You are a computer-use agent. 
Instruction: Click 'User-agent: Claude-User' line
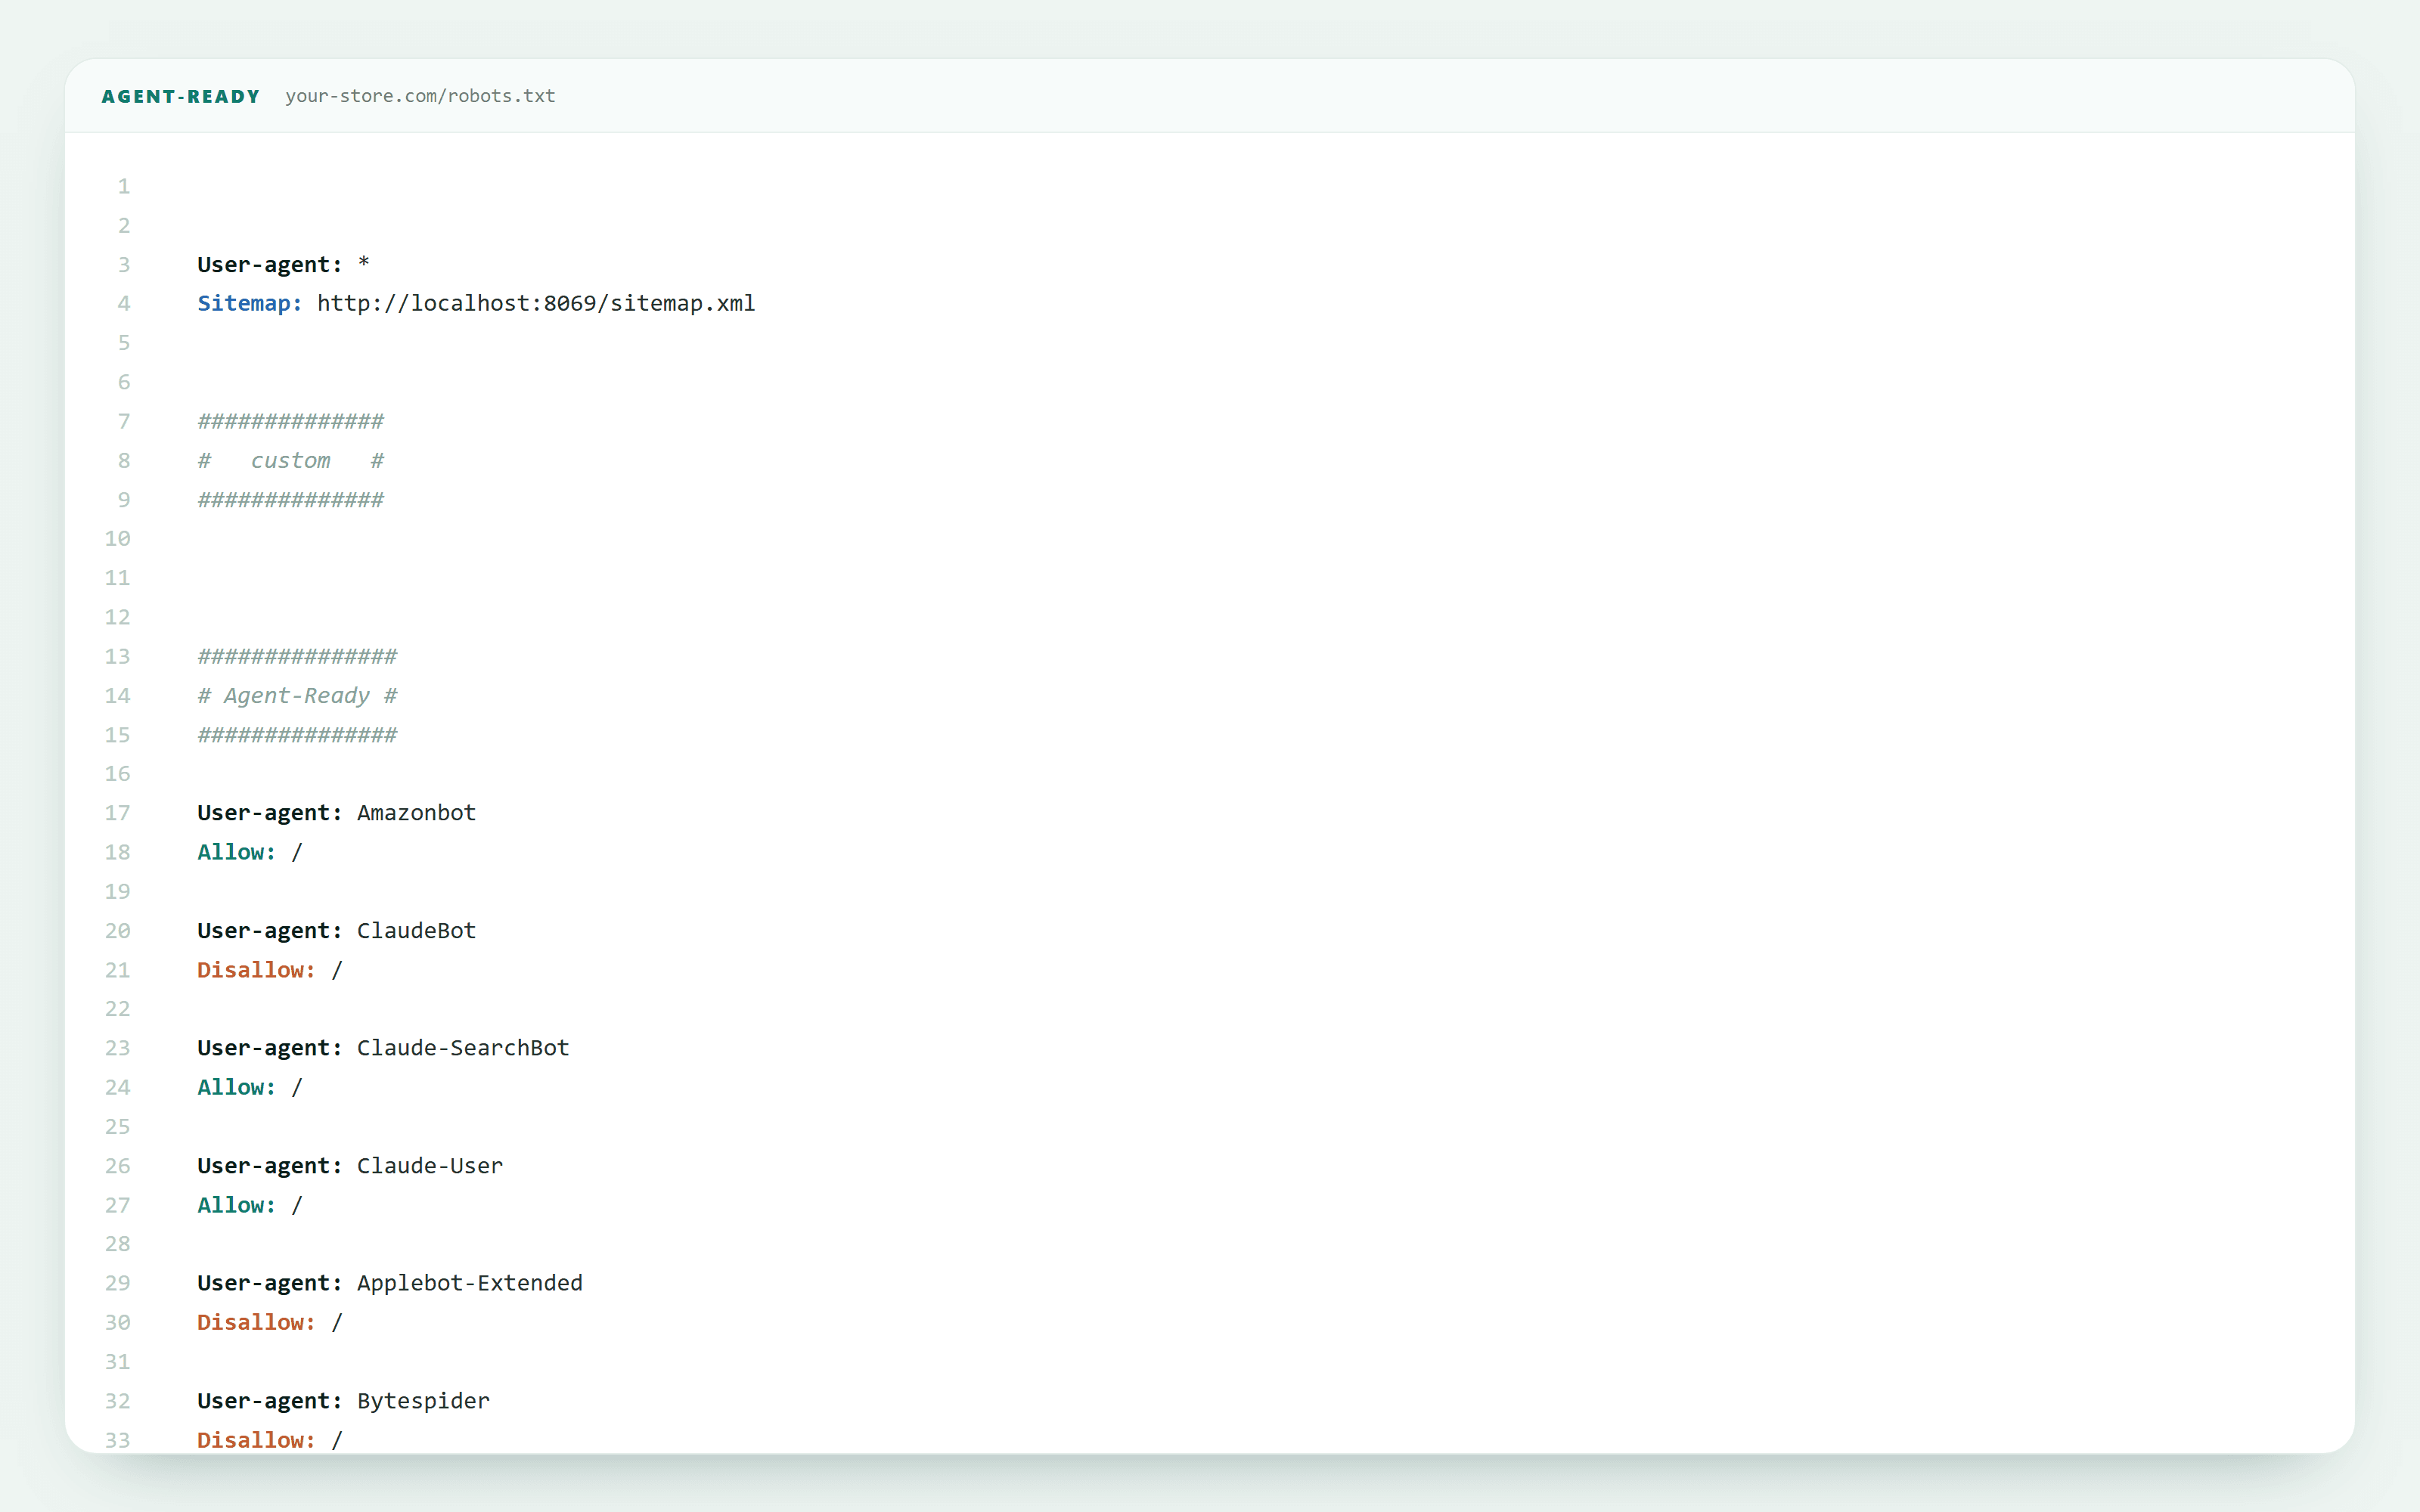click(x=350, y=1166)
